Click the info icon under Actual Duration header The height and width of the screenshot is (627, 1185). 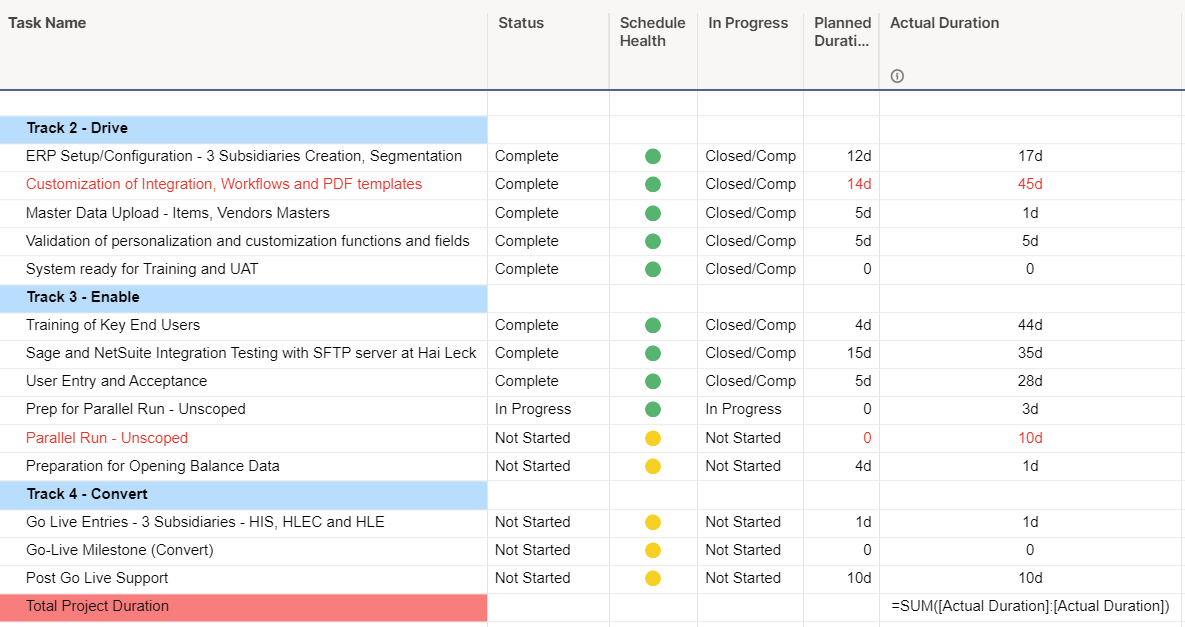pos(896,75)
